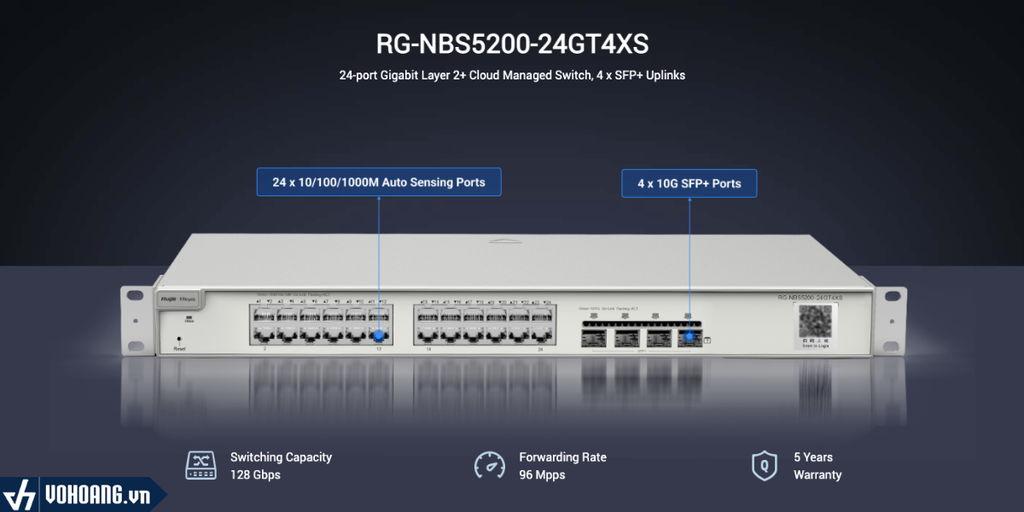The image size is (1024, 512).
Task: Click the '4 x 10G SFP+ Ports' label
Action: [x=689, y=184]
